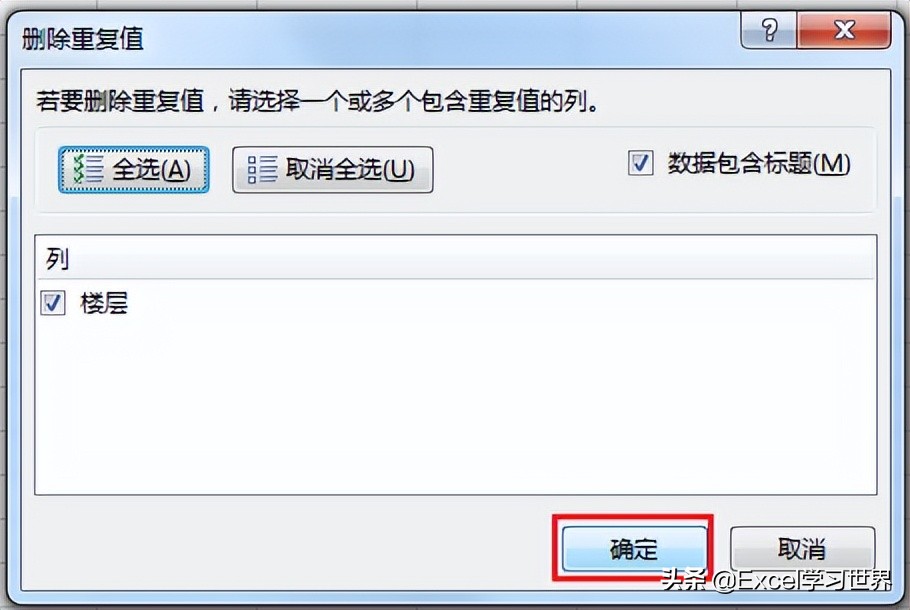910x610 pixels.
Task: Click the 头条 @Excel学习世界 watermark text
Action: (776, 579)
